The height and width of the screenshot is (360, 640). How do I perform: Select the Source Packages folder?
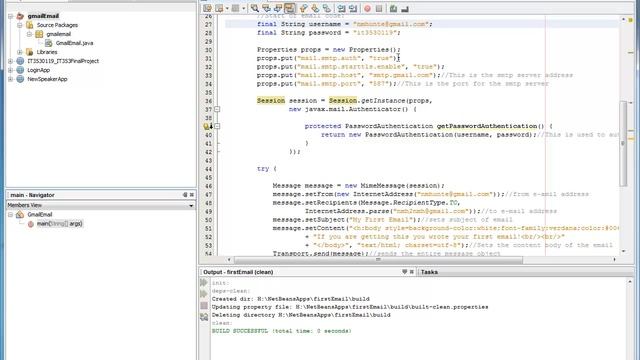click(x=57, y=25)
